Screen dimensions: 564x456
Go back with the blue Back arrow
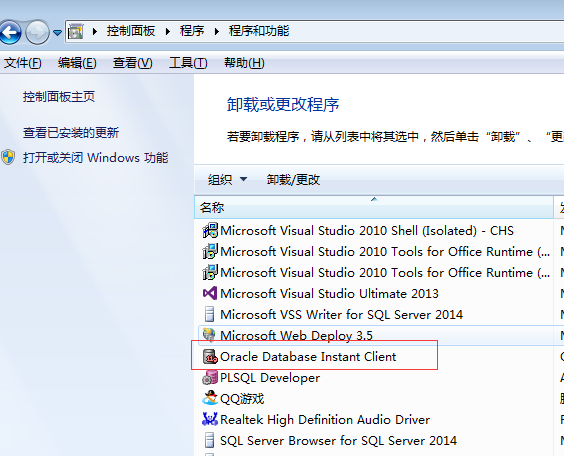tap(10, 32)
